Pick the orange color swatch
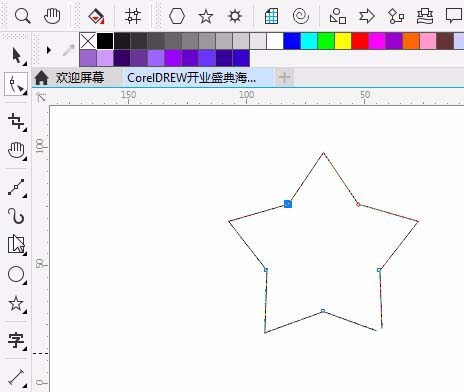This screenshot has width=464, height=392. point(411,41)
